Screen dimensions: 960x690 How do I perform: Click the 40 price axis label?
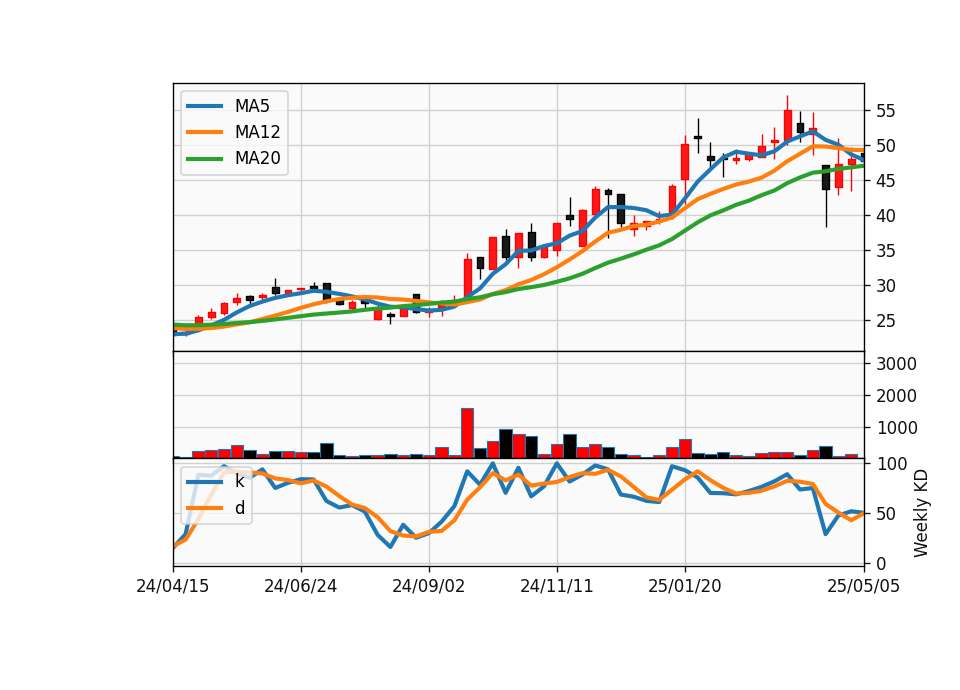point(885,216)
